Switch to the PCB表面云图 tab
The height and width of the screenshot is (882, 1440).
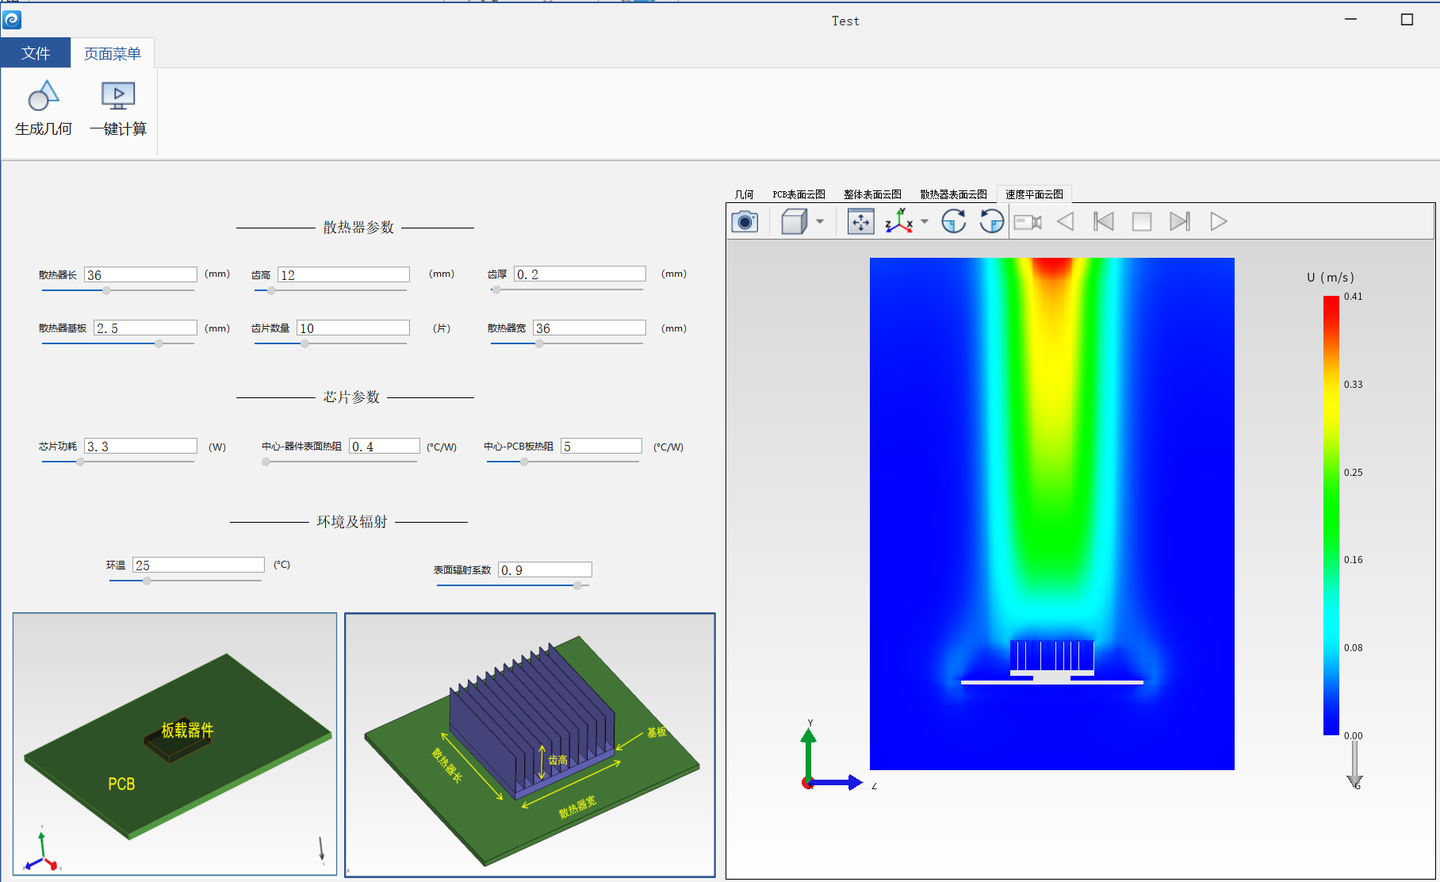click(x=798, y=194)
